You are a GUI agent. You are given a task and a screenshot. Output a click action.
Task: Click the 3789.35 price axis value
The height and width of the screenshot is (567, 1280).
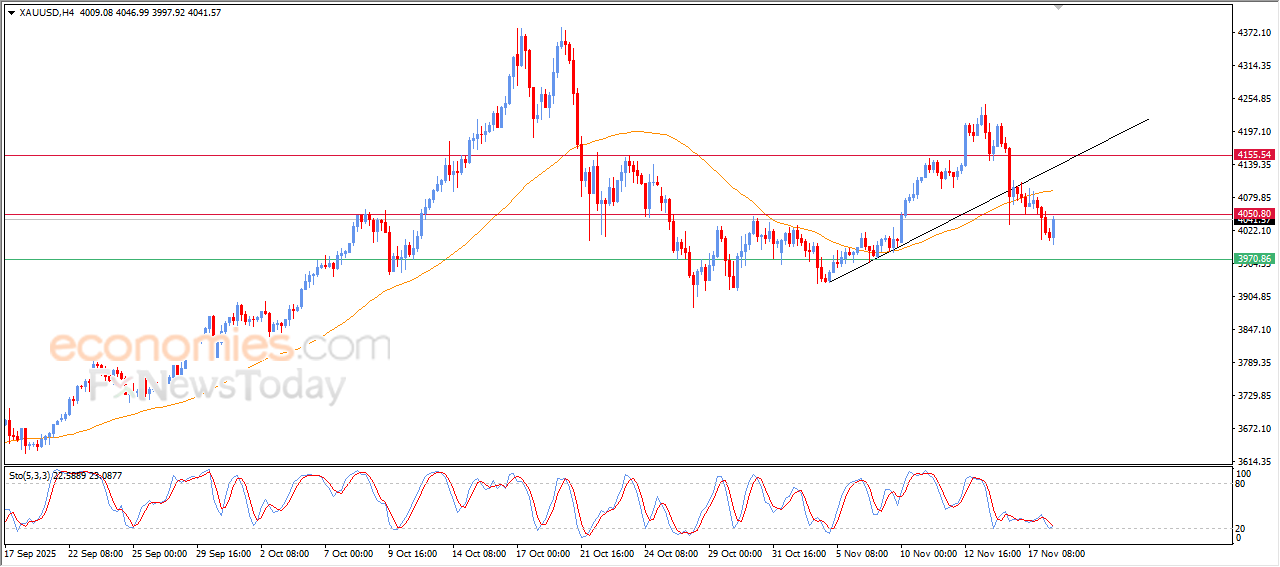click(1254, 363)
